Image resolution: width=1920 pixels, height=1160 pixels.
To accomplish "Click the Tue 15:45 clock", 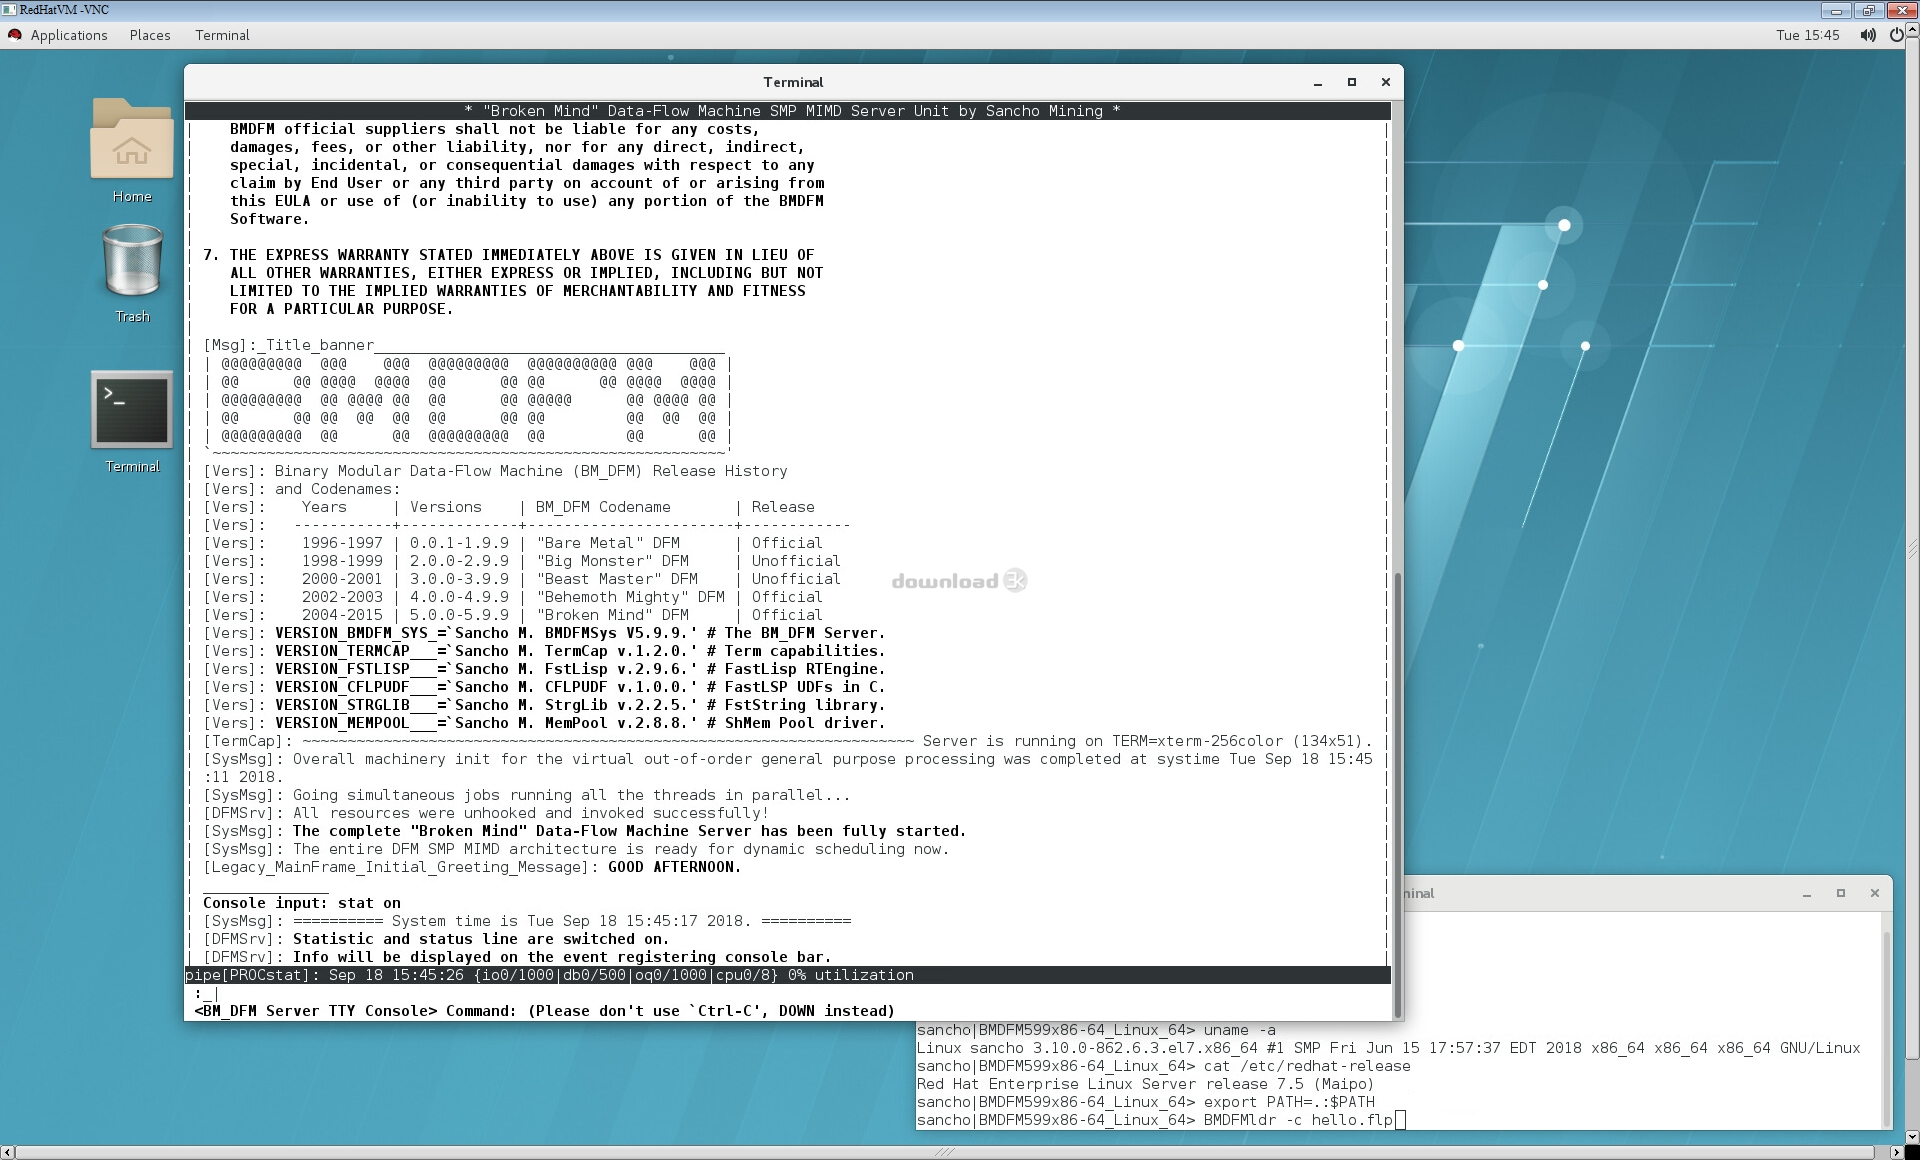I will (x=1808, y=35).
